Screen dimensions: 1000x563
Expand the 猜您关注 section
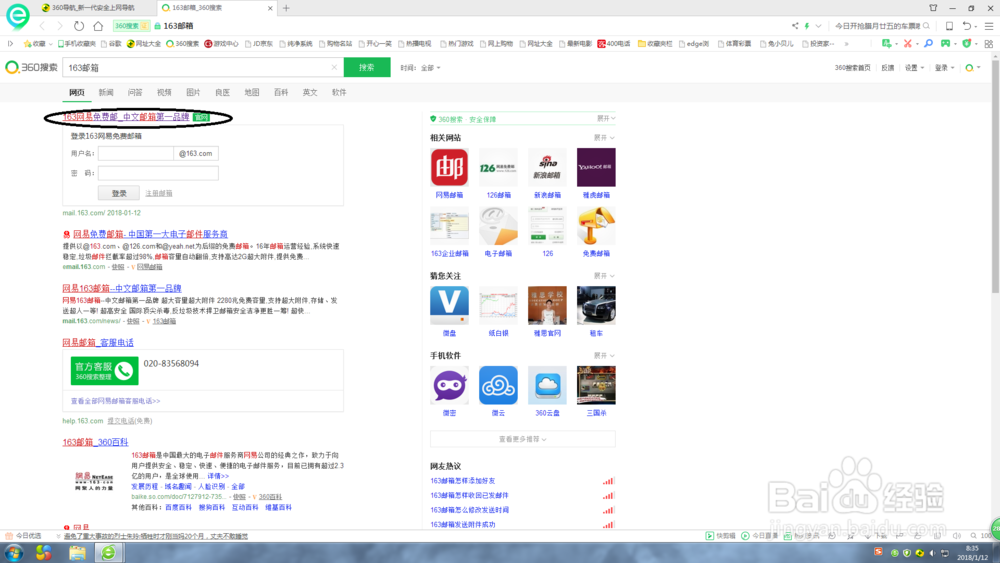coord(604,276)
